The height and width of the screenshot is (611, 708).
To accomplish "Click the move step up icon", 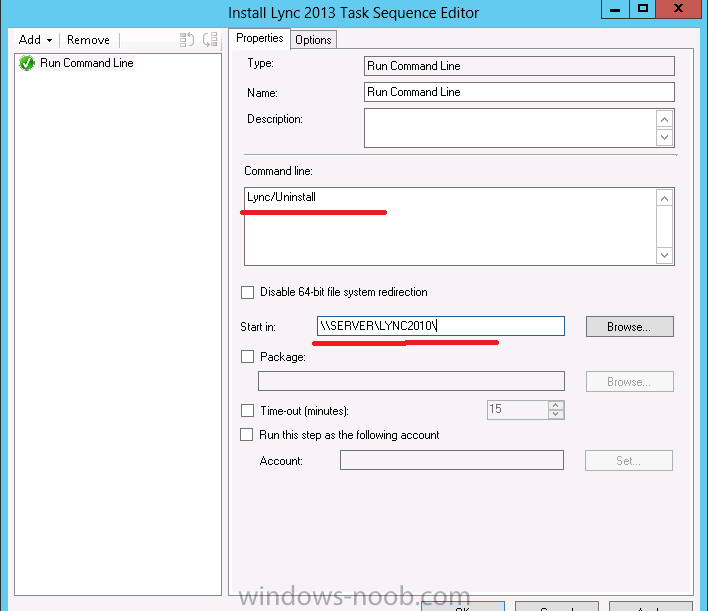I will (187, 40).
